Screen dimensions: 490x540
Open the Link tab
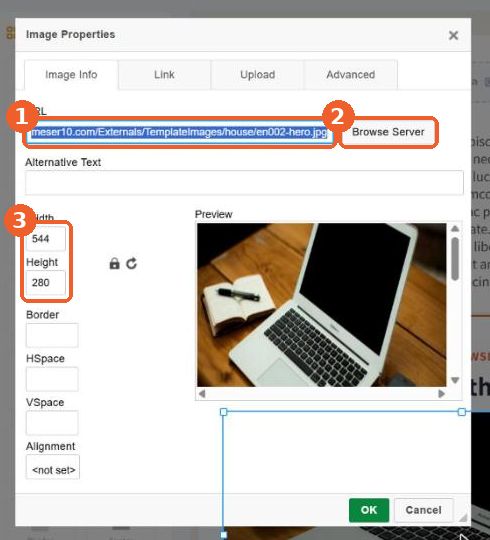(164, 75)
